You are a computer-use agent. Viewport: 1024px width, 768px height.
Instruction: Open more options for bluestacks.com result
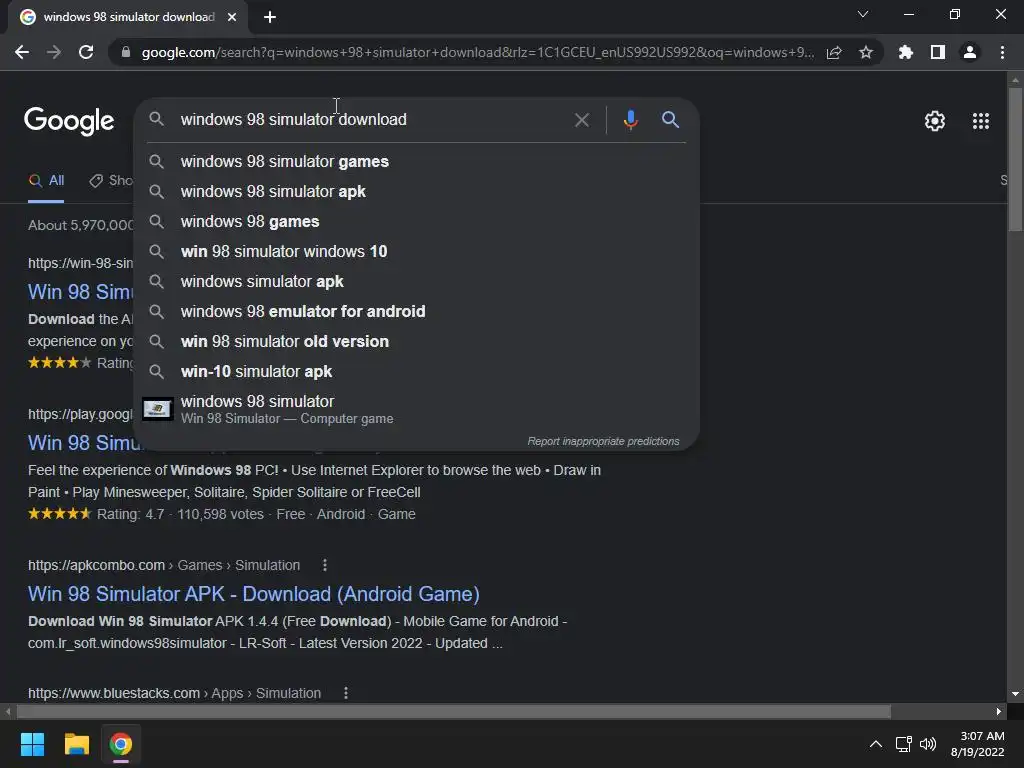345,693
